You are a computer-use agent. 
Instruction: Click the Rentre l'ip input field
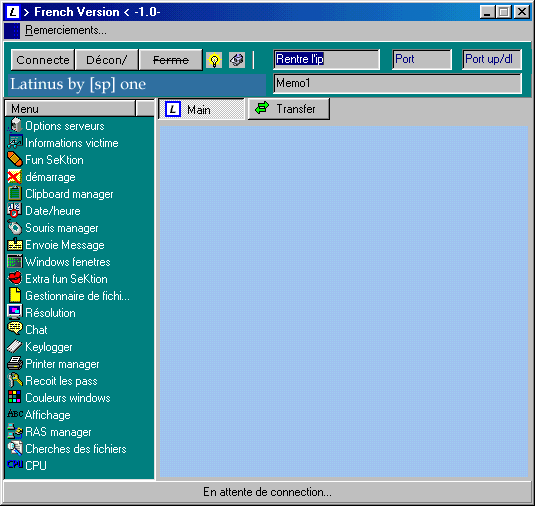[x=327, y=59]
